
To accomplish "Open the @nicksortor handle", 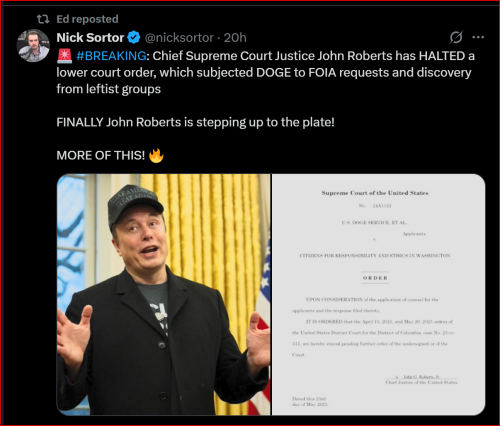I will pyautogui.click(x=179, y=38).
